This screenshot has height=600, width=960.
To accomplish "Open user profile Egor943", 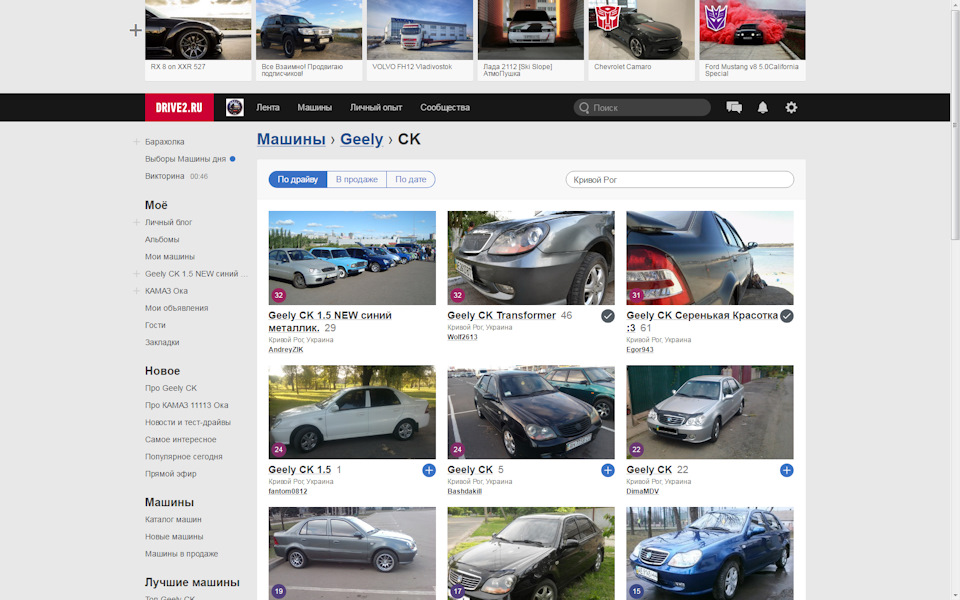I will pyautogui.click(x=640, y=350).
